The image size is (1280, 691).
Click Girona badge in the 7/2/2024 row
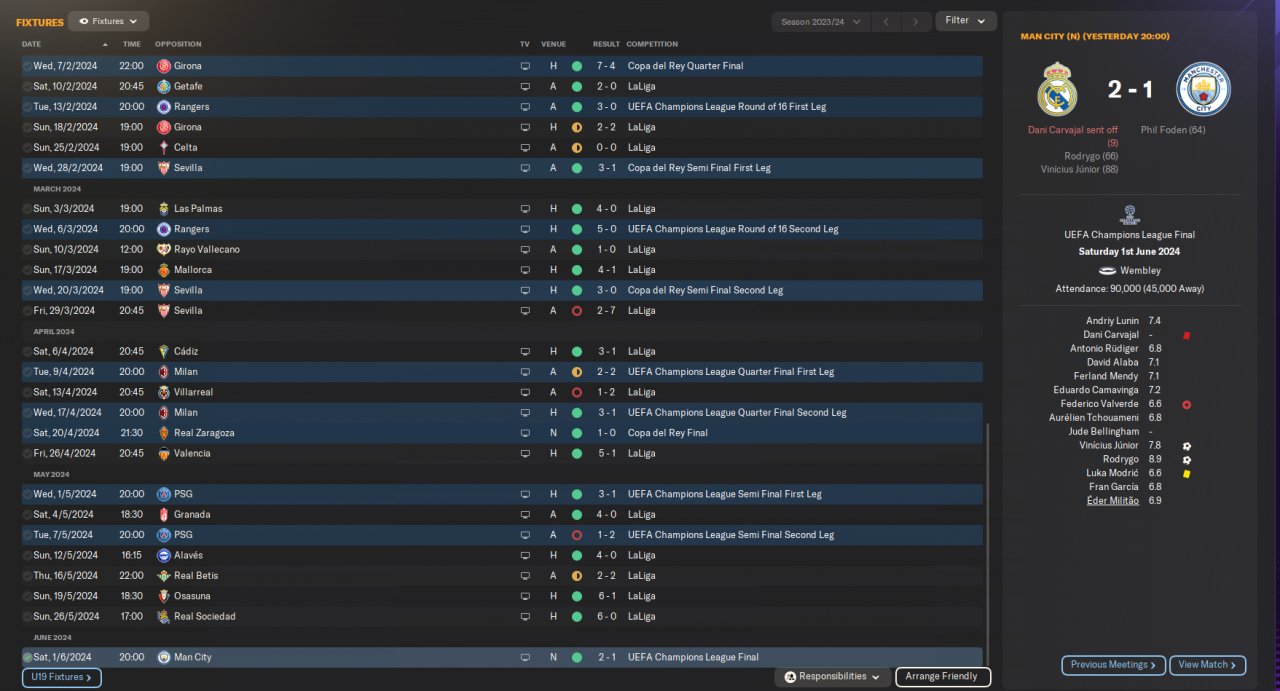click(x=164, y=66)
